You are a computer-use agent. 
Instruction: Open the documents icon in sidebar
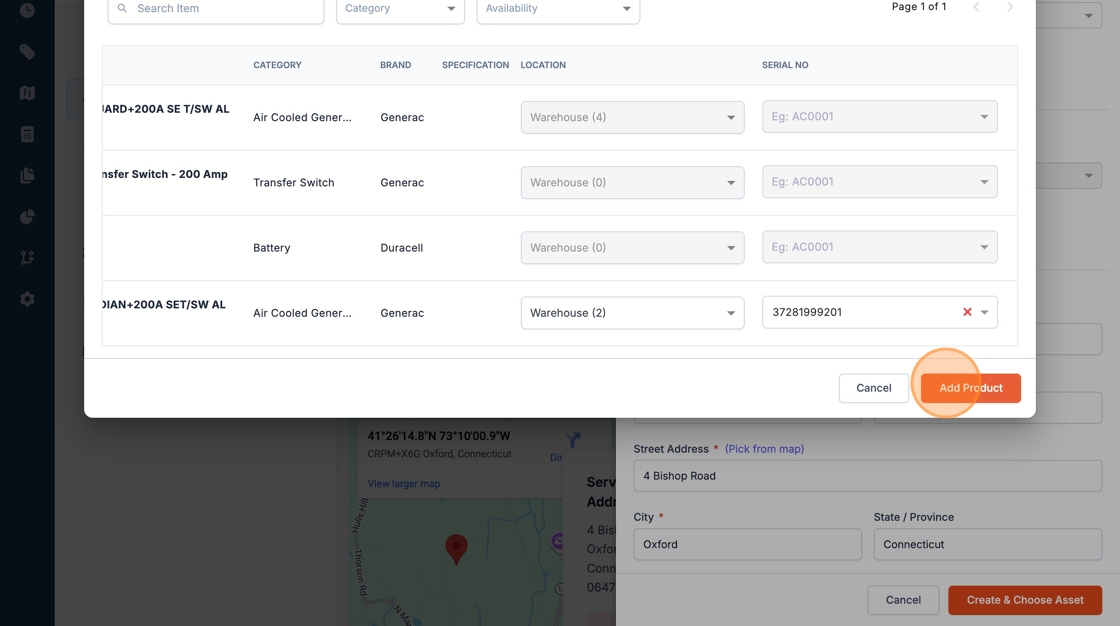coord(27,176)
